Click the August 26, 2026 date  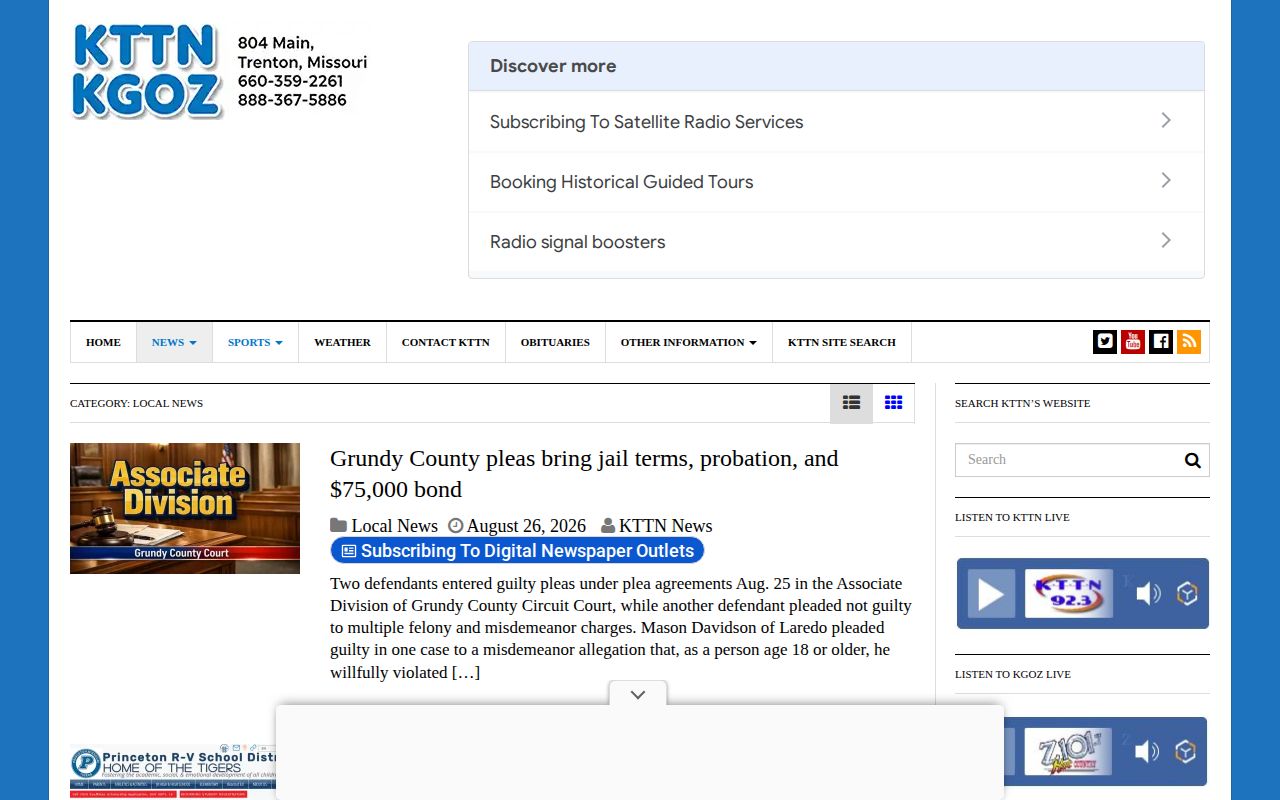click(526, 526)
